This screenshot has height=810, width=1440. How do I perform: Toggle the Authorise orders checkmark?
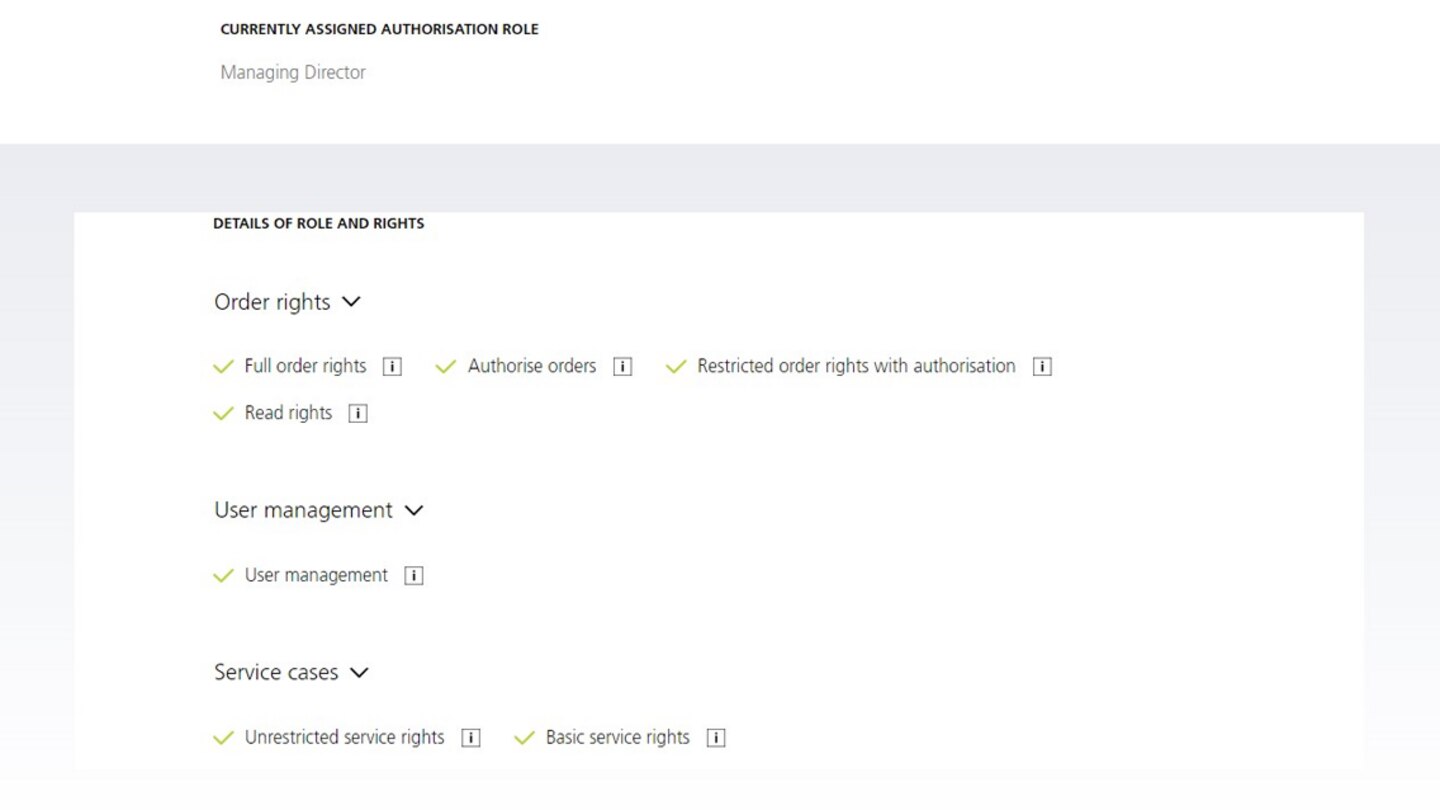click(446, 367)
